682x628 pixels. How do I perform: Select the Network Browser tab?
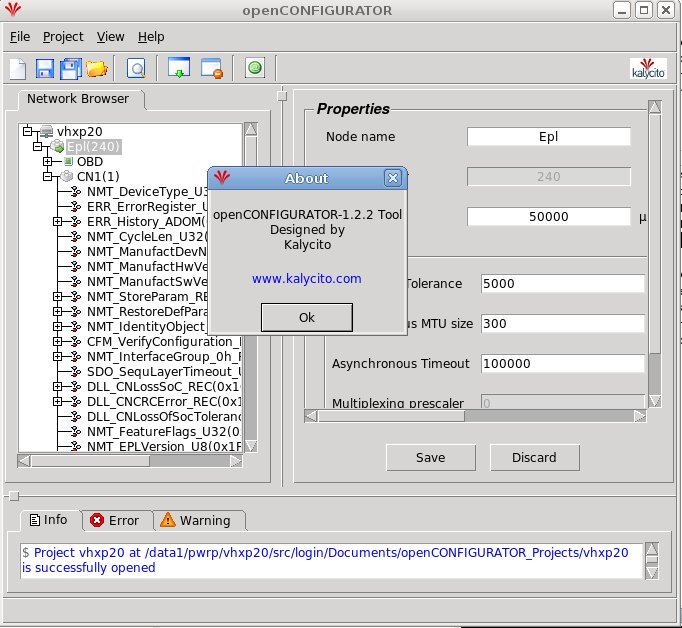(x=81, y=99)
